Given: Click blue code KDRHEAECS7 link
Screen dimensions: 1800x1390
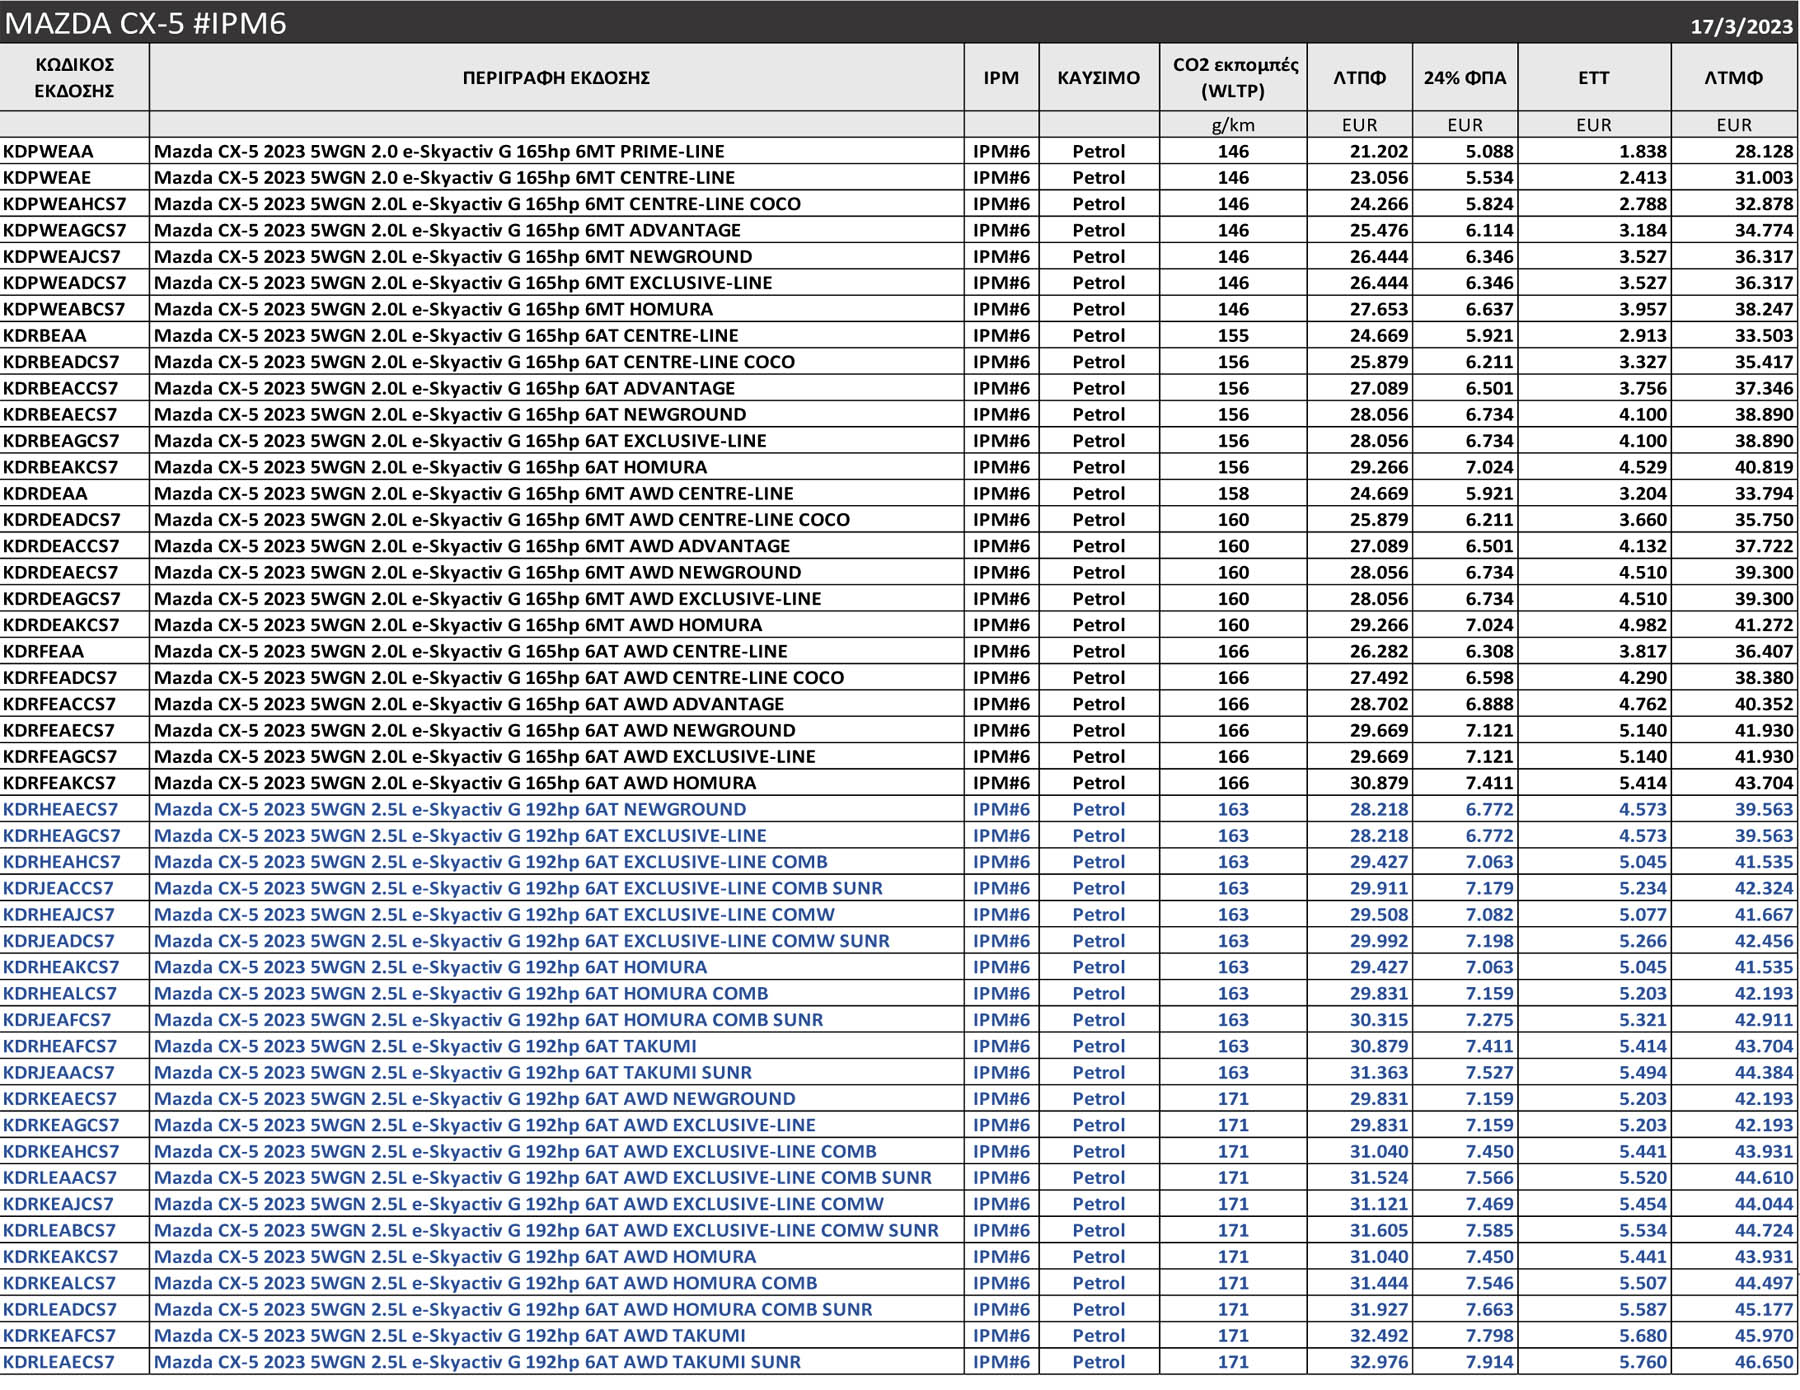Looking at the screenshot, I should 60,809.
